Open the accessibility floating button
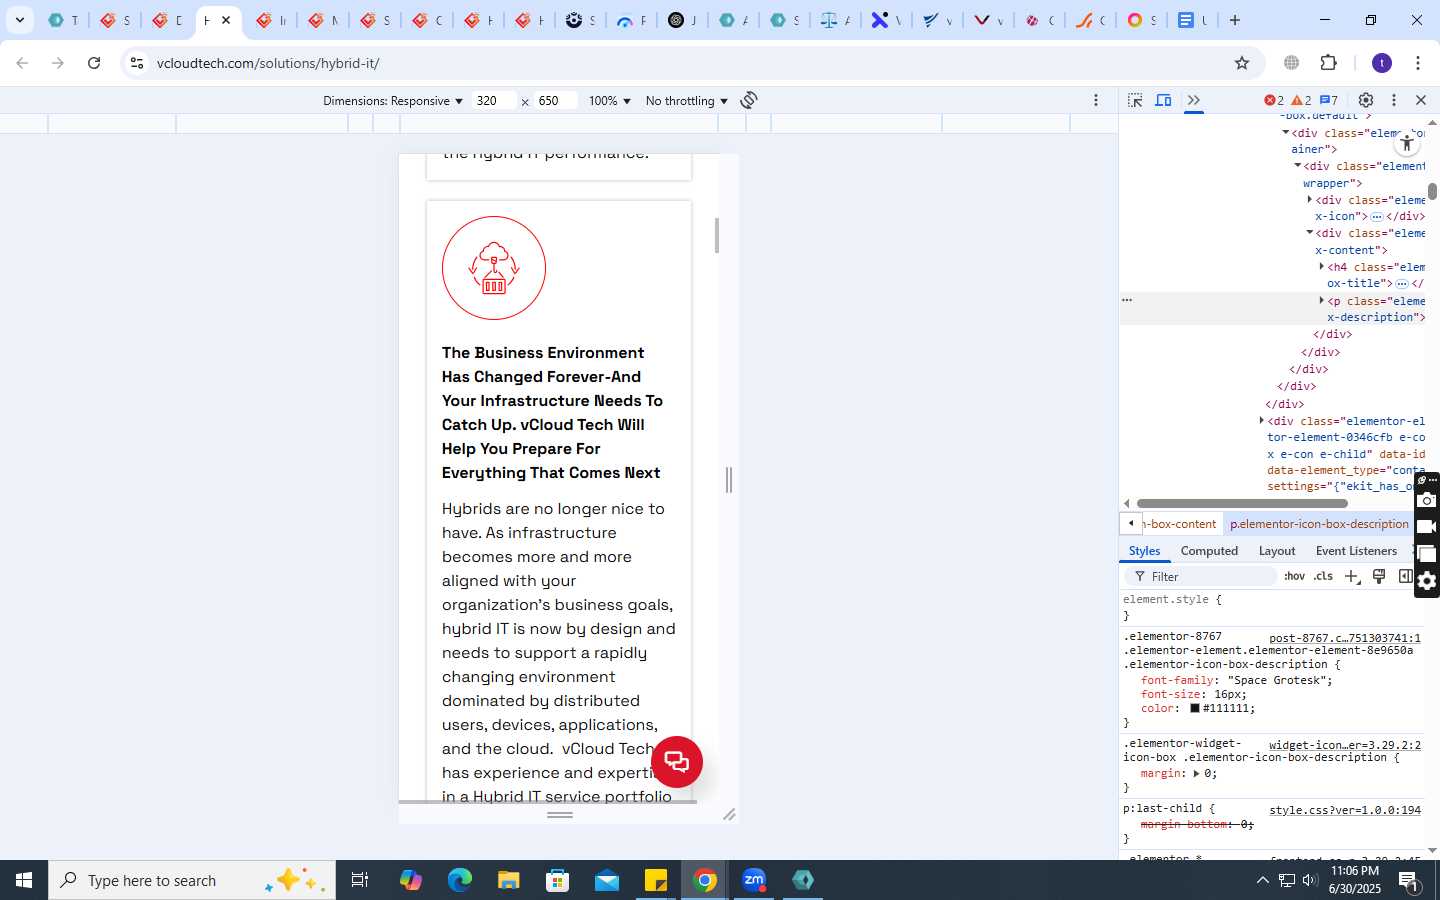This screenshot has height=900, width=1440. click(x=1407, y=143)
